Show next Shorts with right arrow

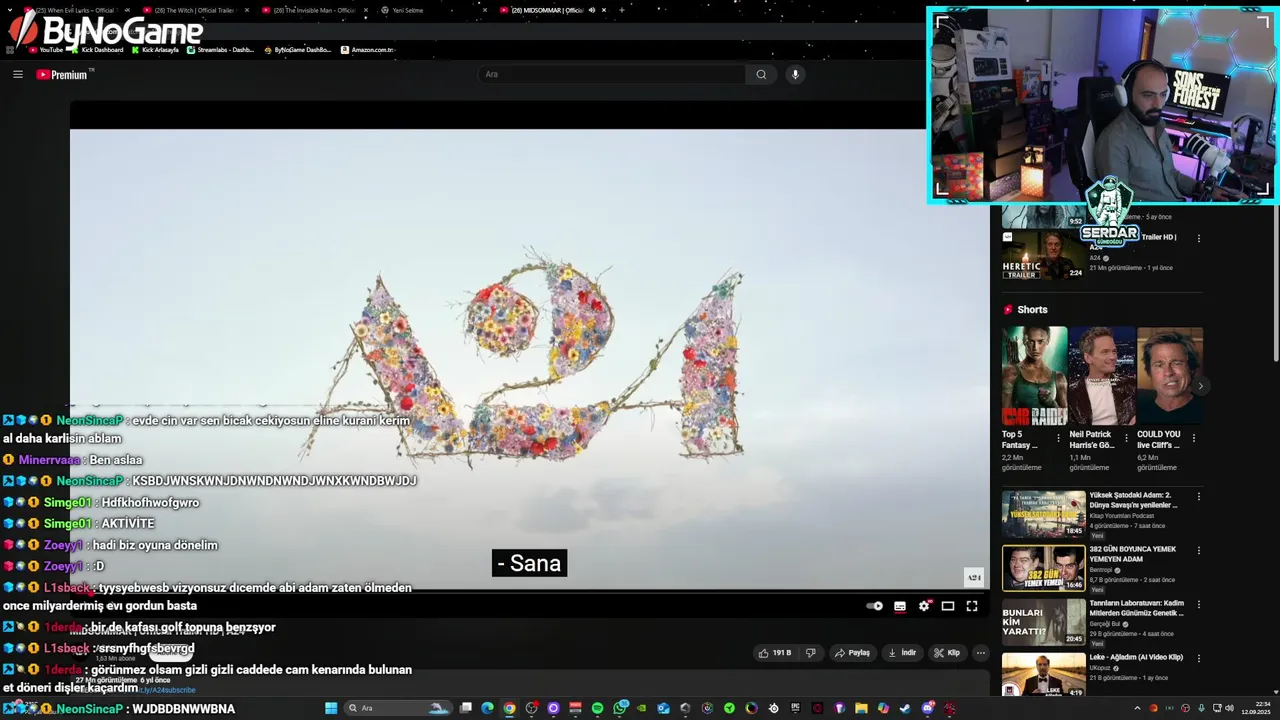(x=1200, y=386)
